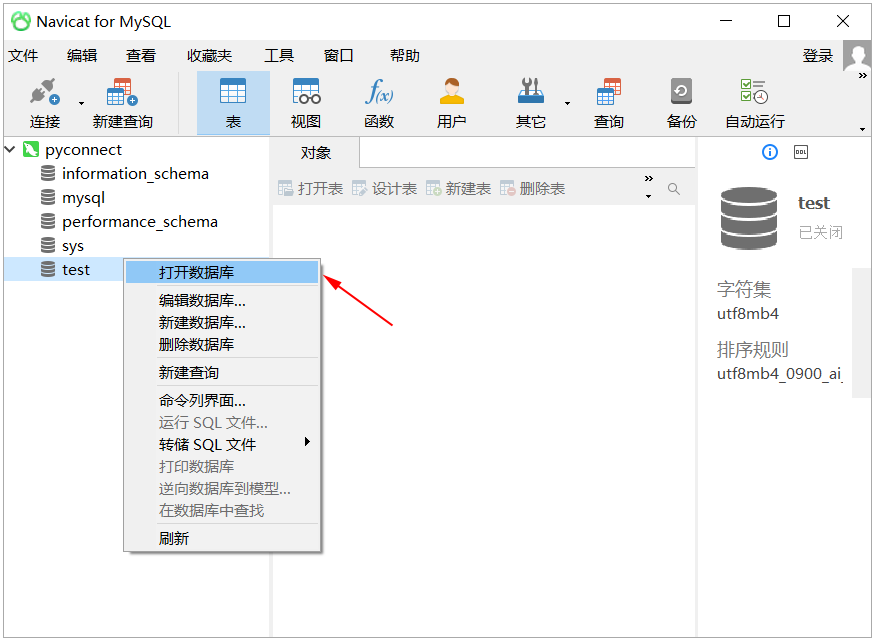Click the 登录 link
This screenshot has height=642, width=875.
(817, 55)
